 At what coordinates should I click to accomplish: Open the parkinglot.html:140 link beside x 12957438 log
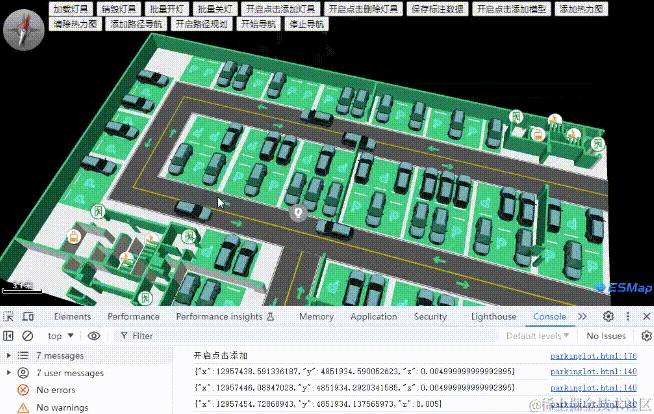point(594,371)
